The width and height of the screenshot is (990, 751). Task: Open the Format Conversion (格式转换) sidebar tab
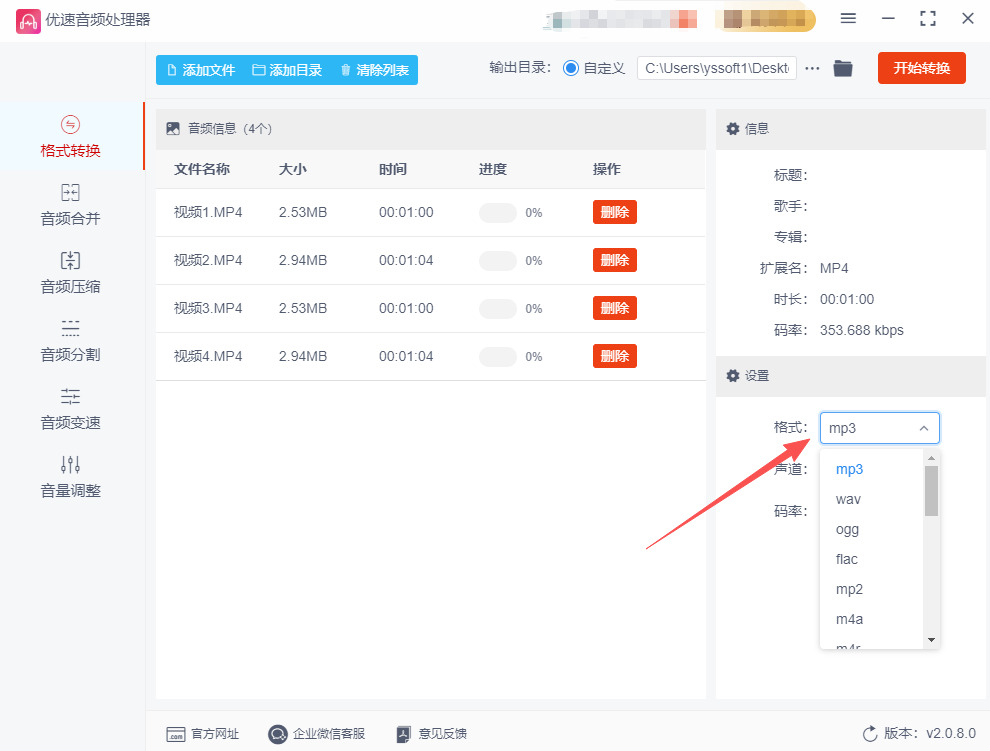[x=71, y=136]
